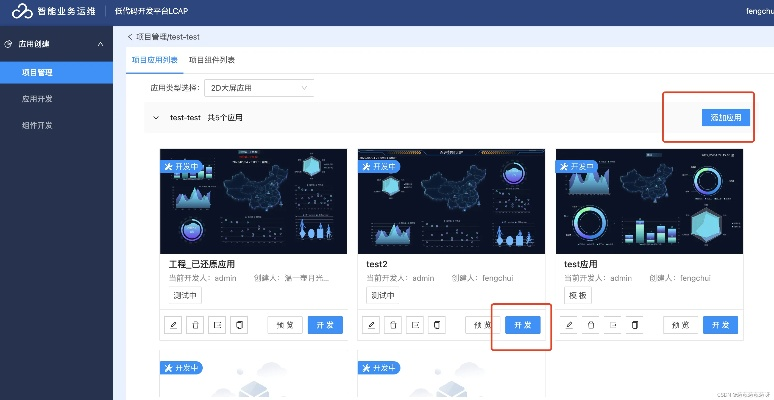Open 应用开发 in the sidebar
Image resolution: width=774 pixels, height=400 pixels.
point(37,99)
